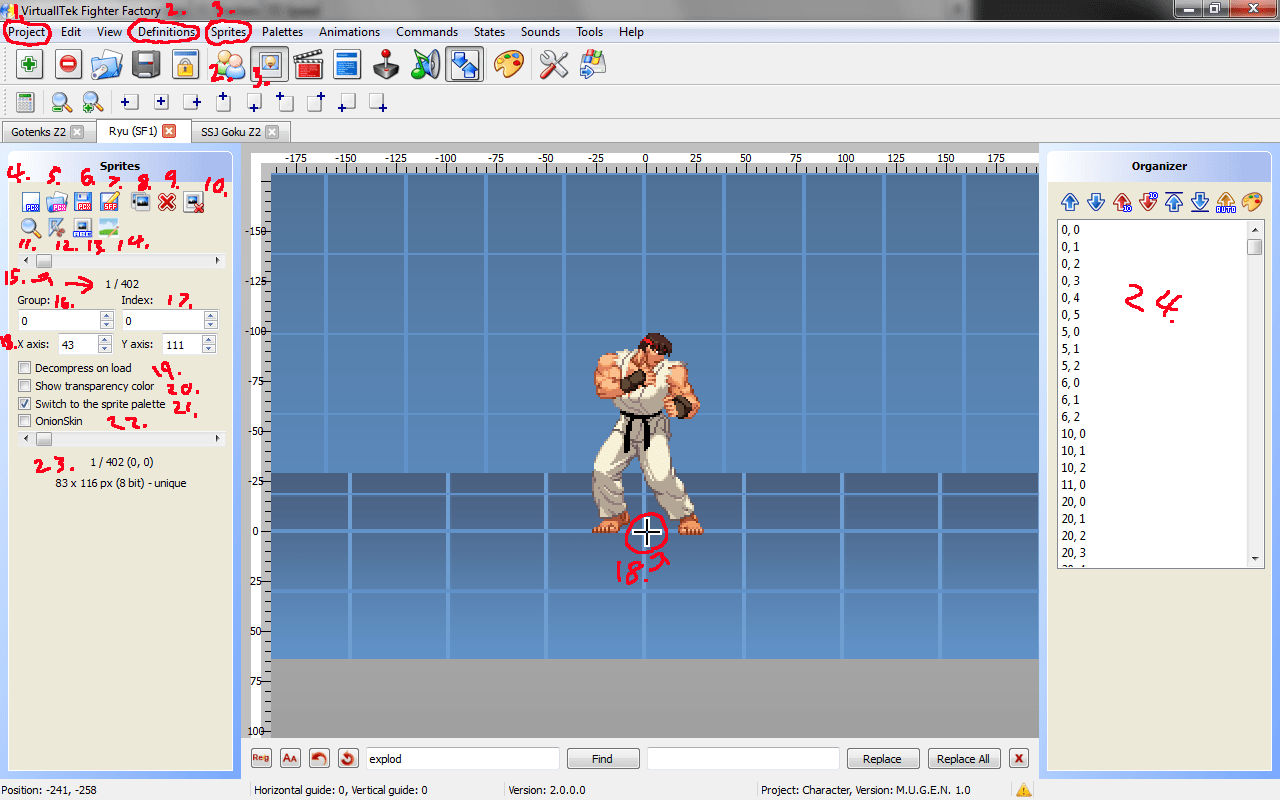Viewport: 1280px width, 800px height.
Task: Increment the Group value spinner up
Action: click(106, 316)
